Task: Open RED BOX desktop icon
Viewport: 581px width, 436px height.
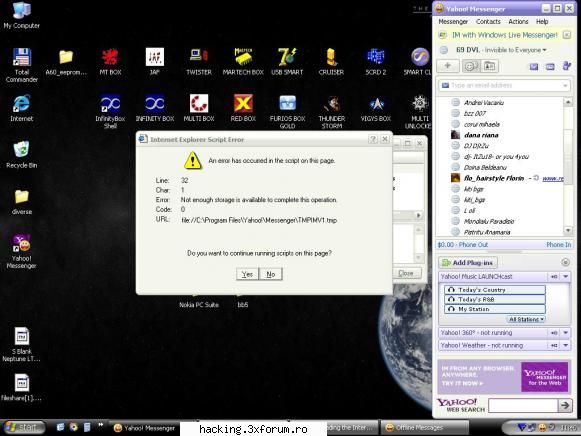Action: (x=243, y=108)
